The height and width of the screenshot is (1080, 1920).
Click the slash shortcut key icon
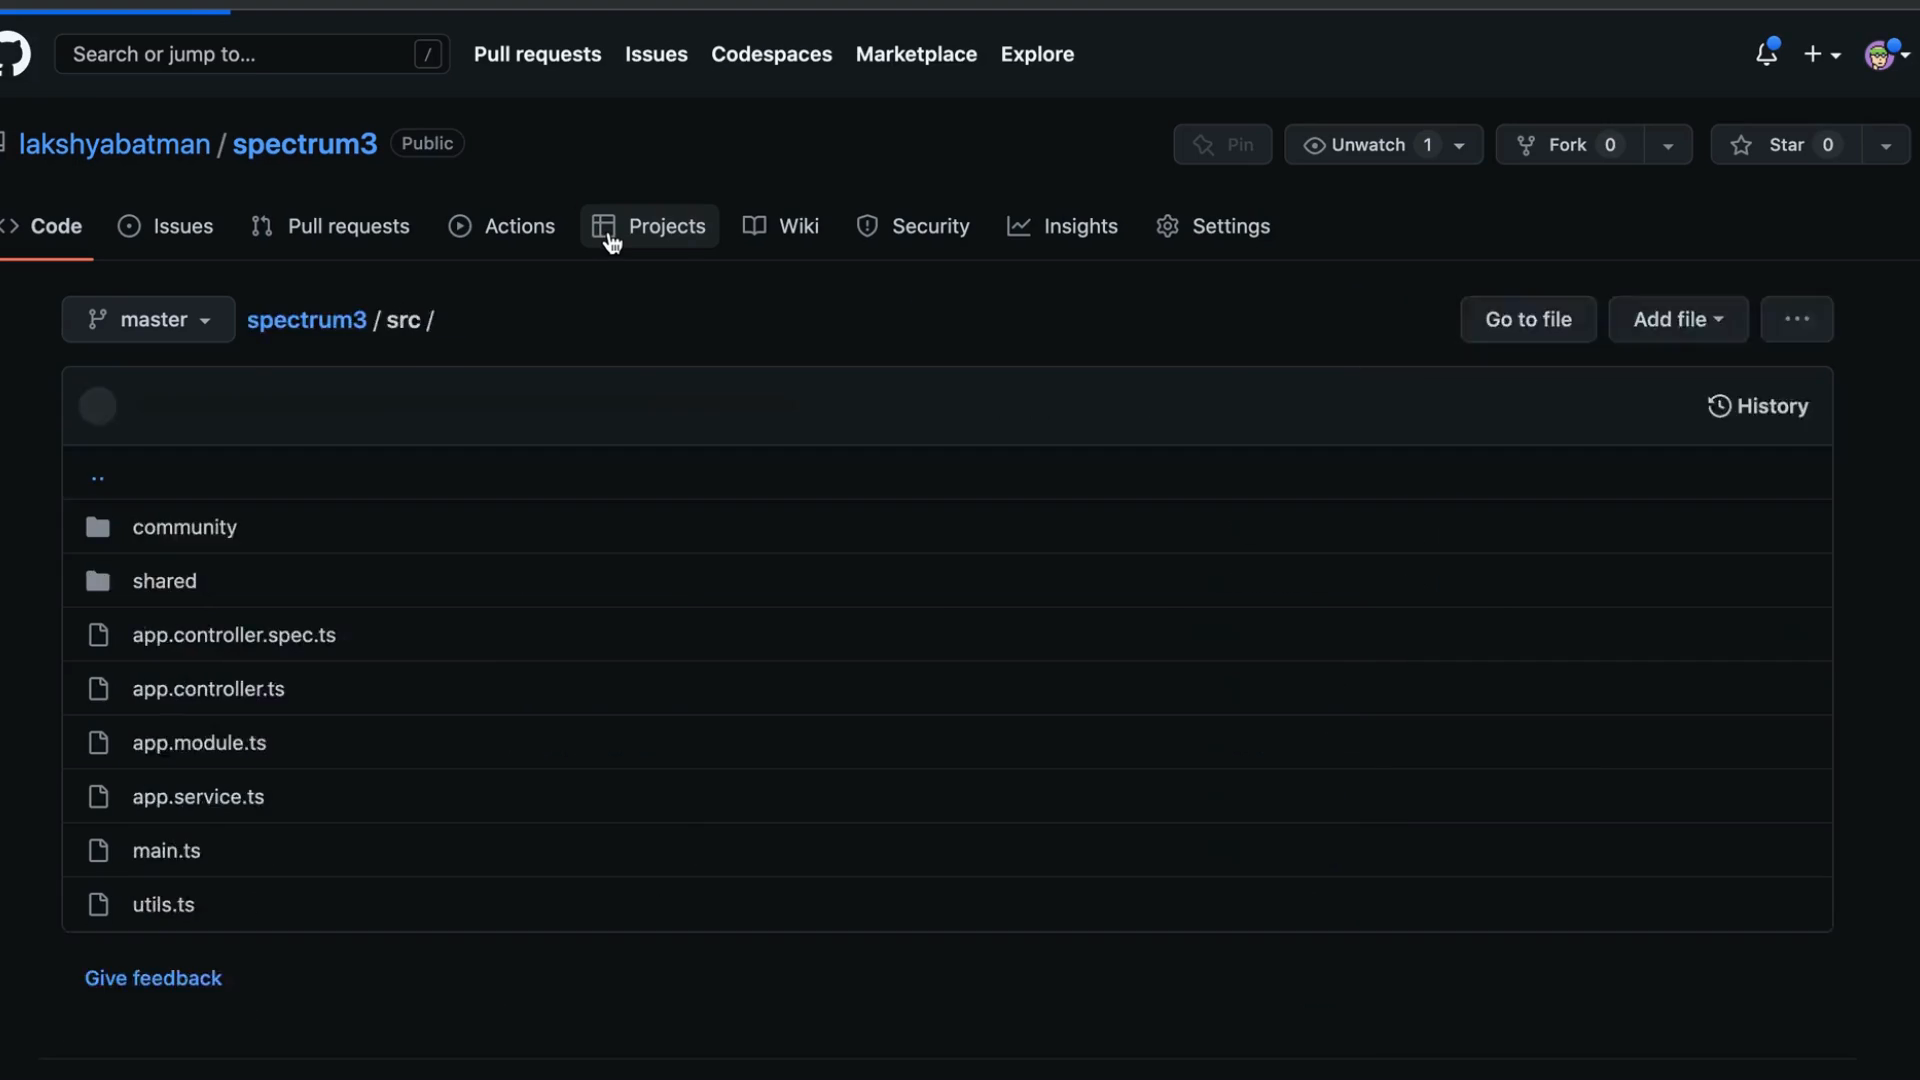tap(428, 54)
